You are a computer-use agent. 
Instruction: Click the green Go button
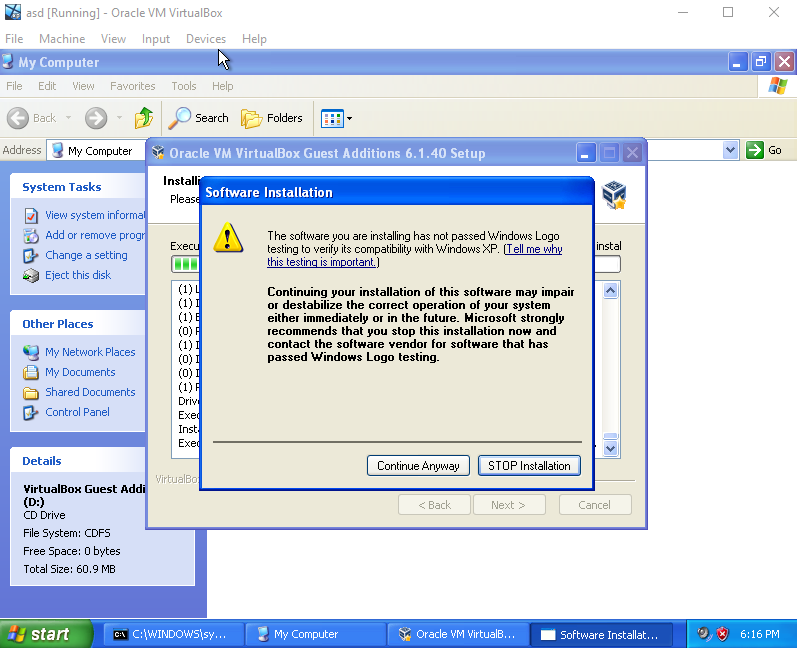[765, 150]
